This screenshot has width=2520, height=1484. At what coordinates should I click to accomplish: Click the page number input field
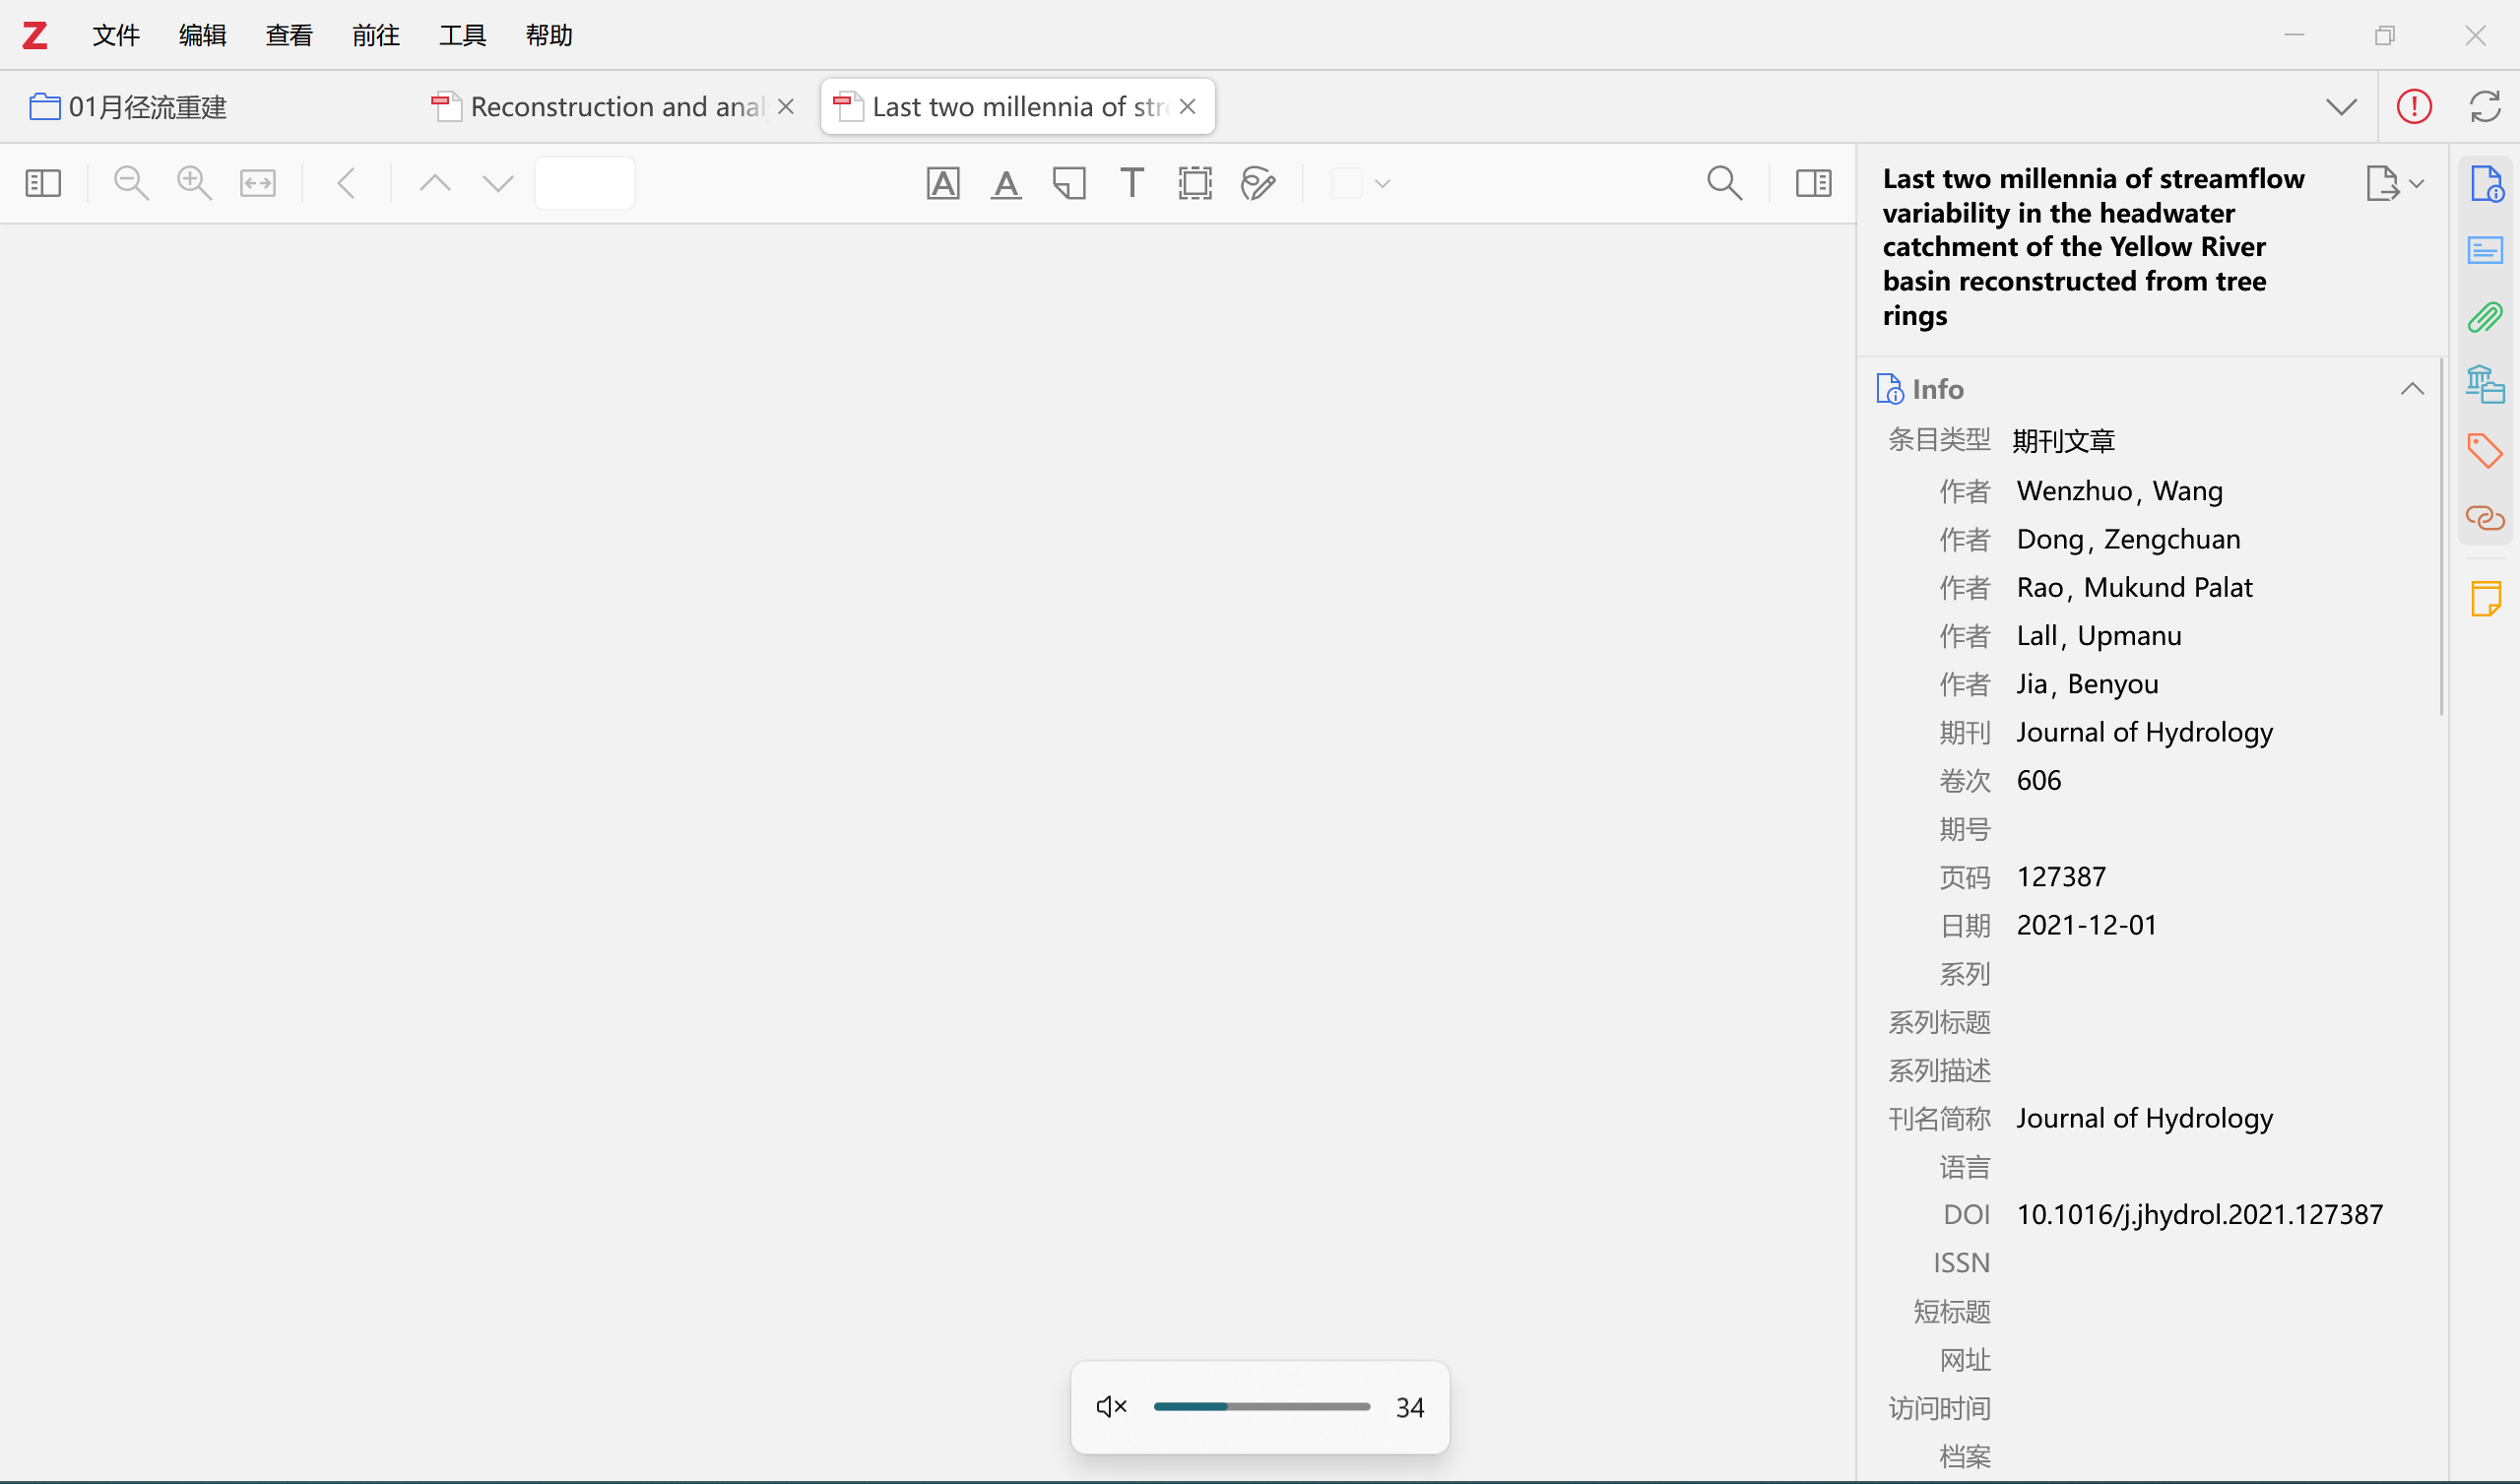tap(585, 183)
